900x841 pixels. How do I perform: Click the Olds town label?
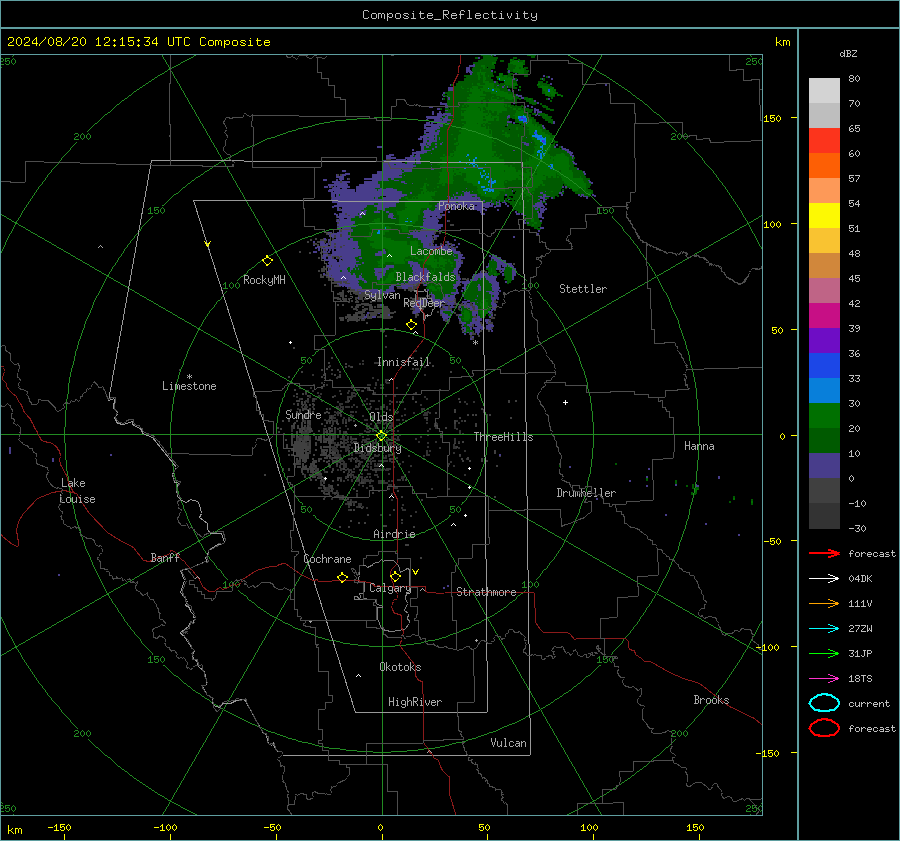381,417
